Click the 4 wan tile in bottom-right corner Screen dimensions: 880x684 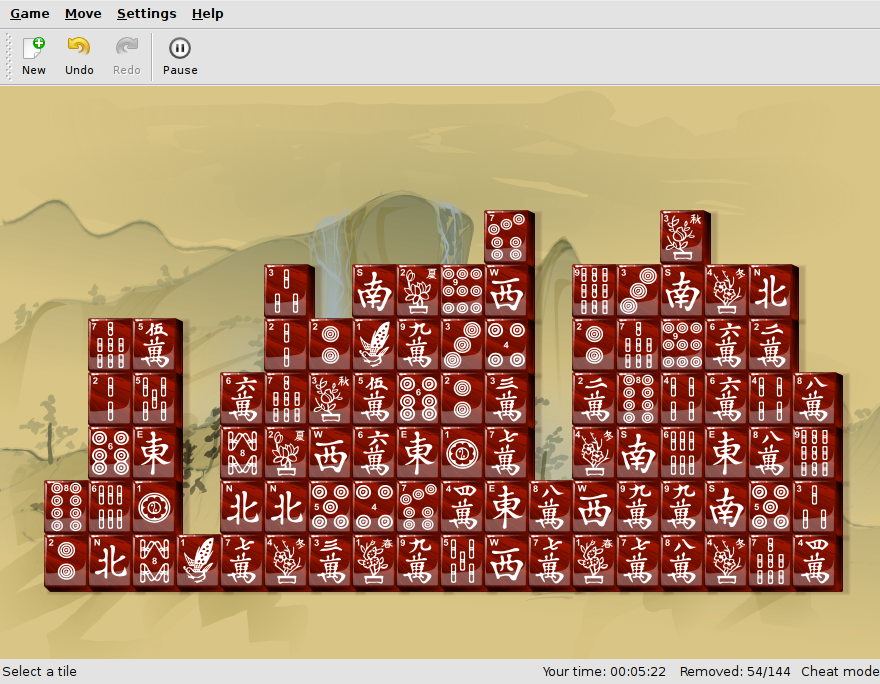816,561
